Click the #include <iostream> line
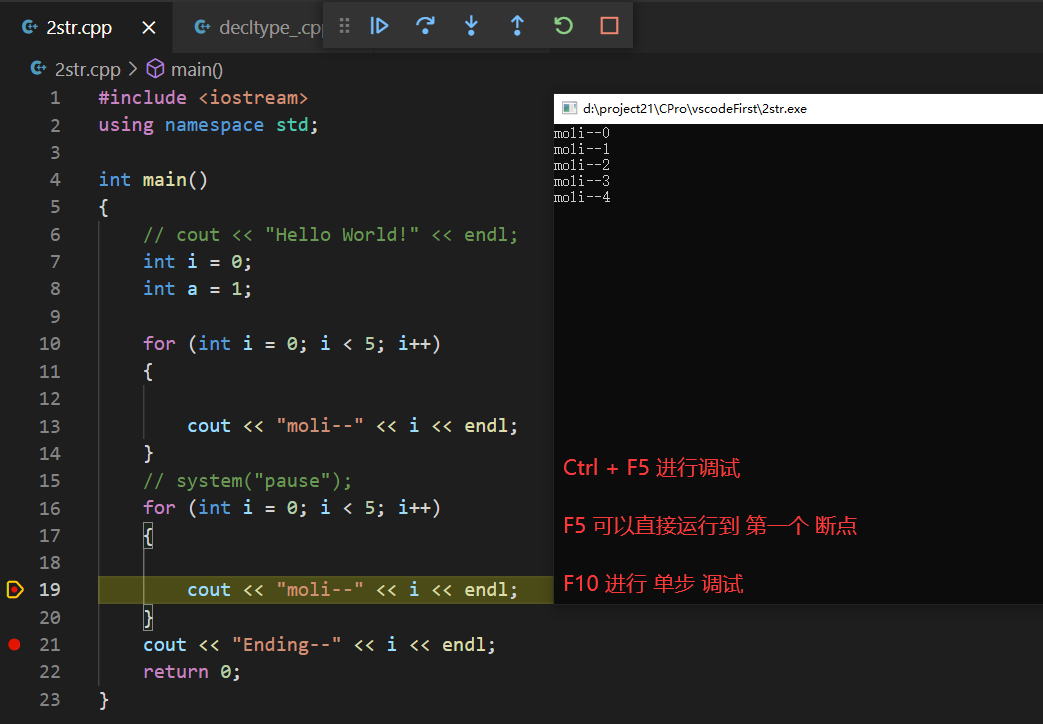Image resolution: width=1043 pixels, height=724 pixels. 204,98
